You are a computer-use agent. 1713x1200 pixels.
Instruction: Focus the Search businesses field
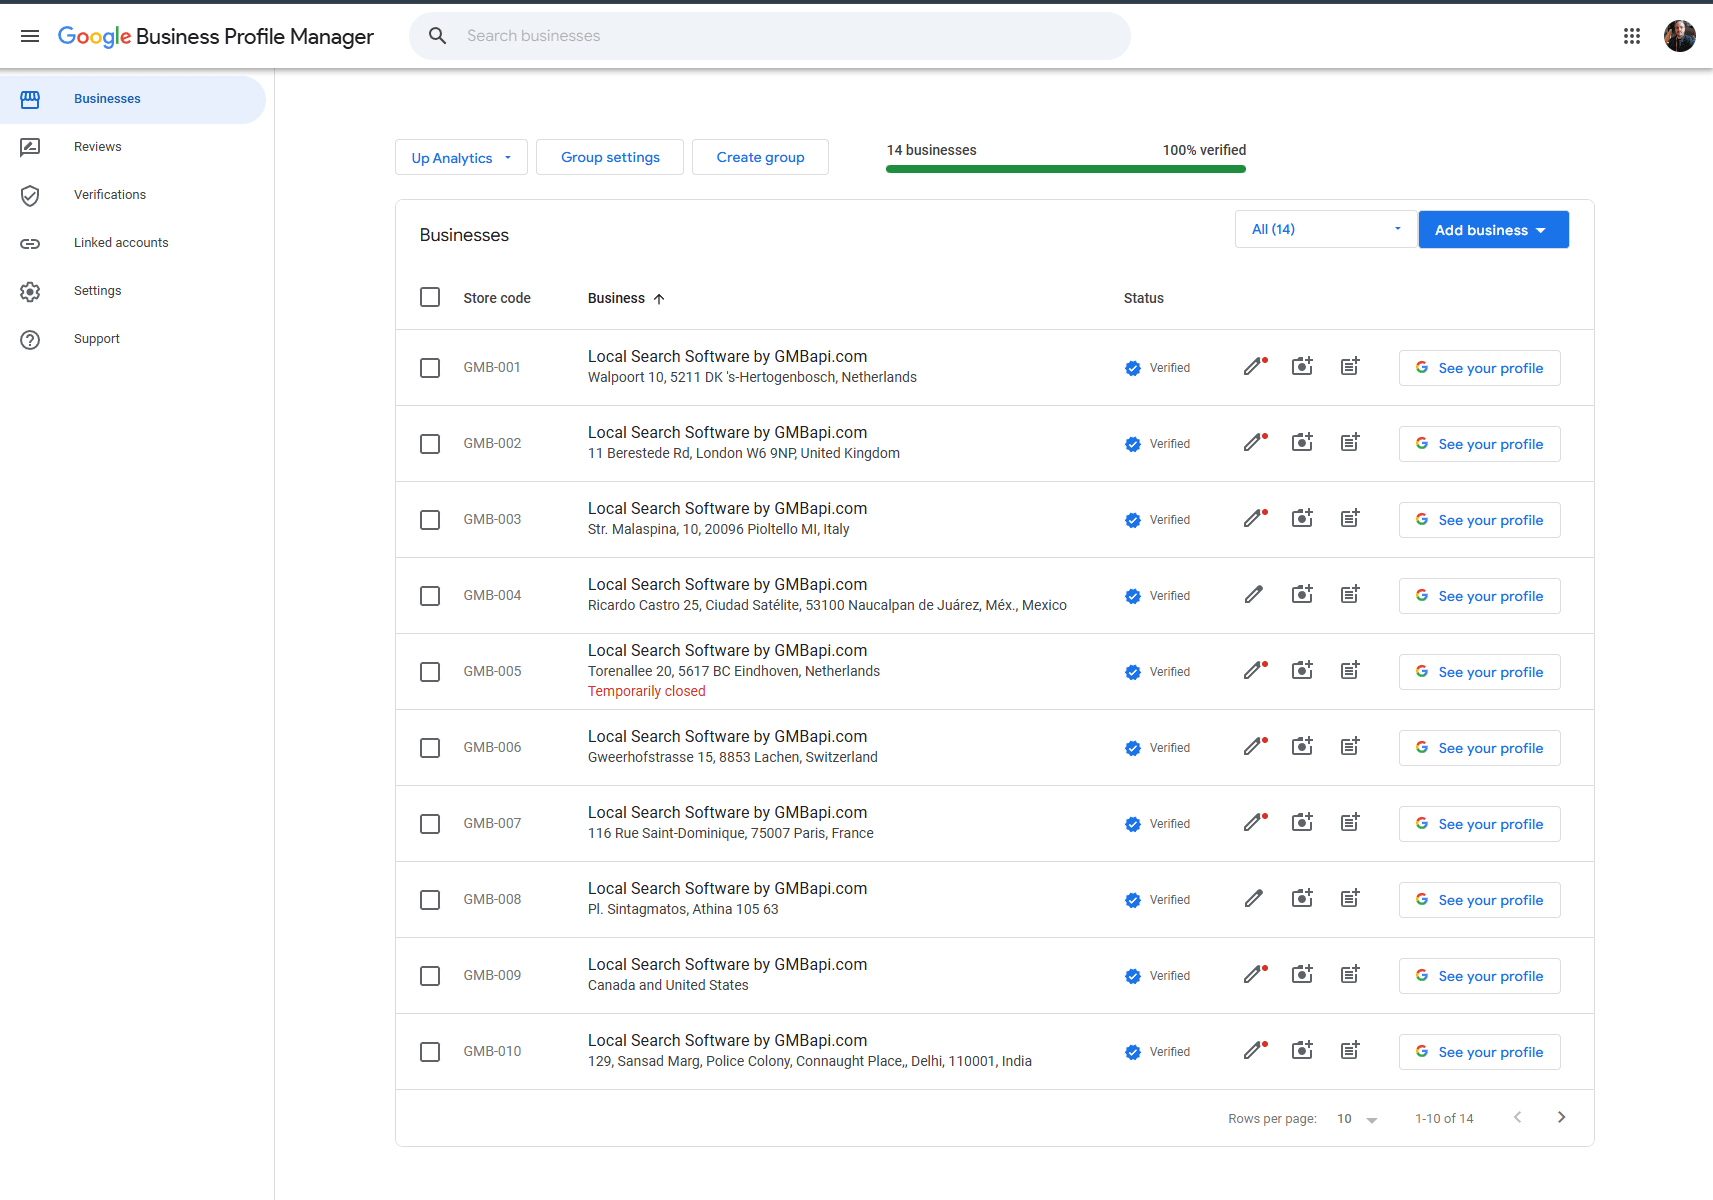click(x=770, y=36)
